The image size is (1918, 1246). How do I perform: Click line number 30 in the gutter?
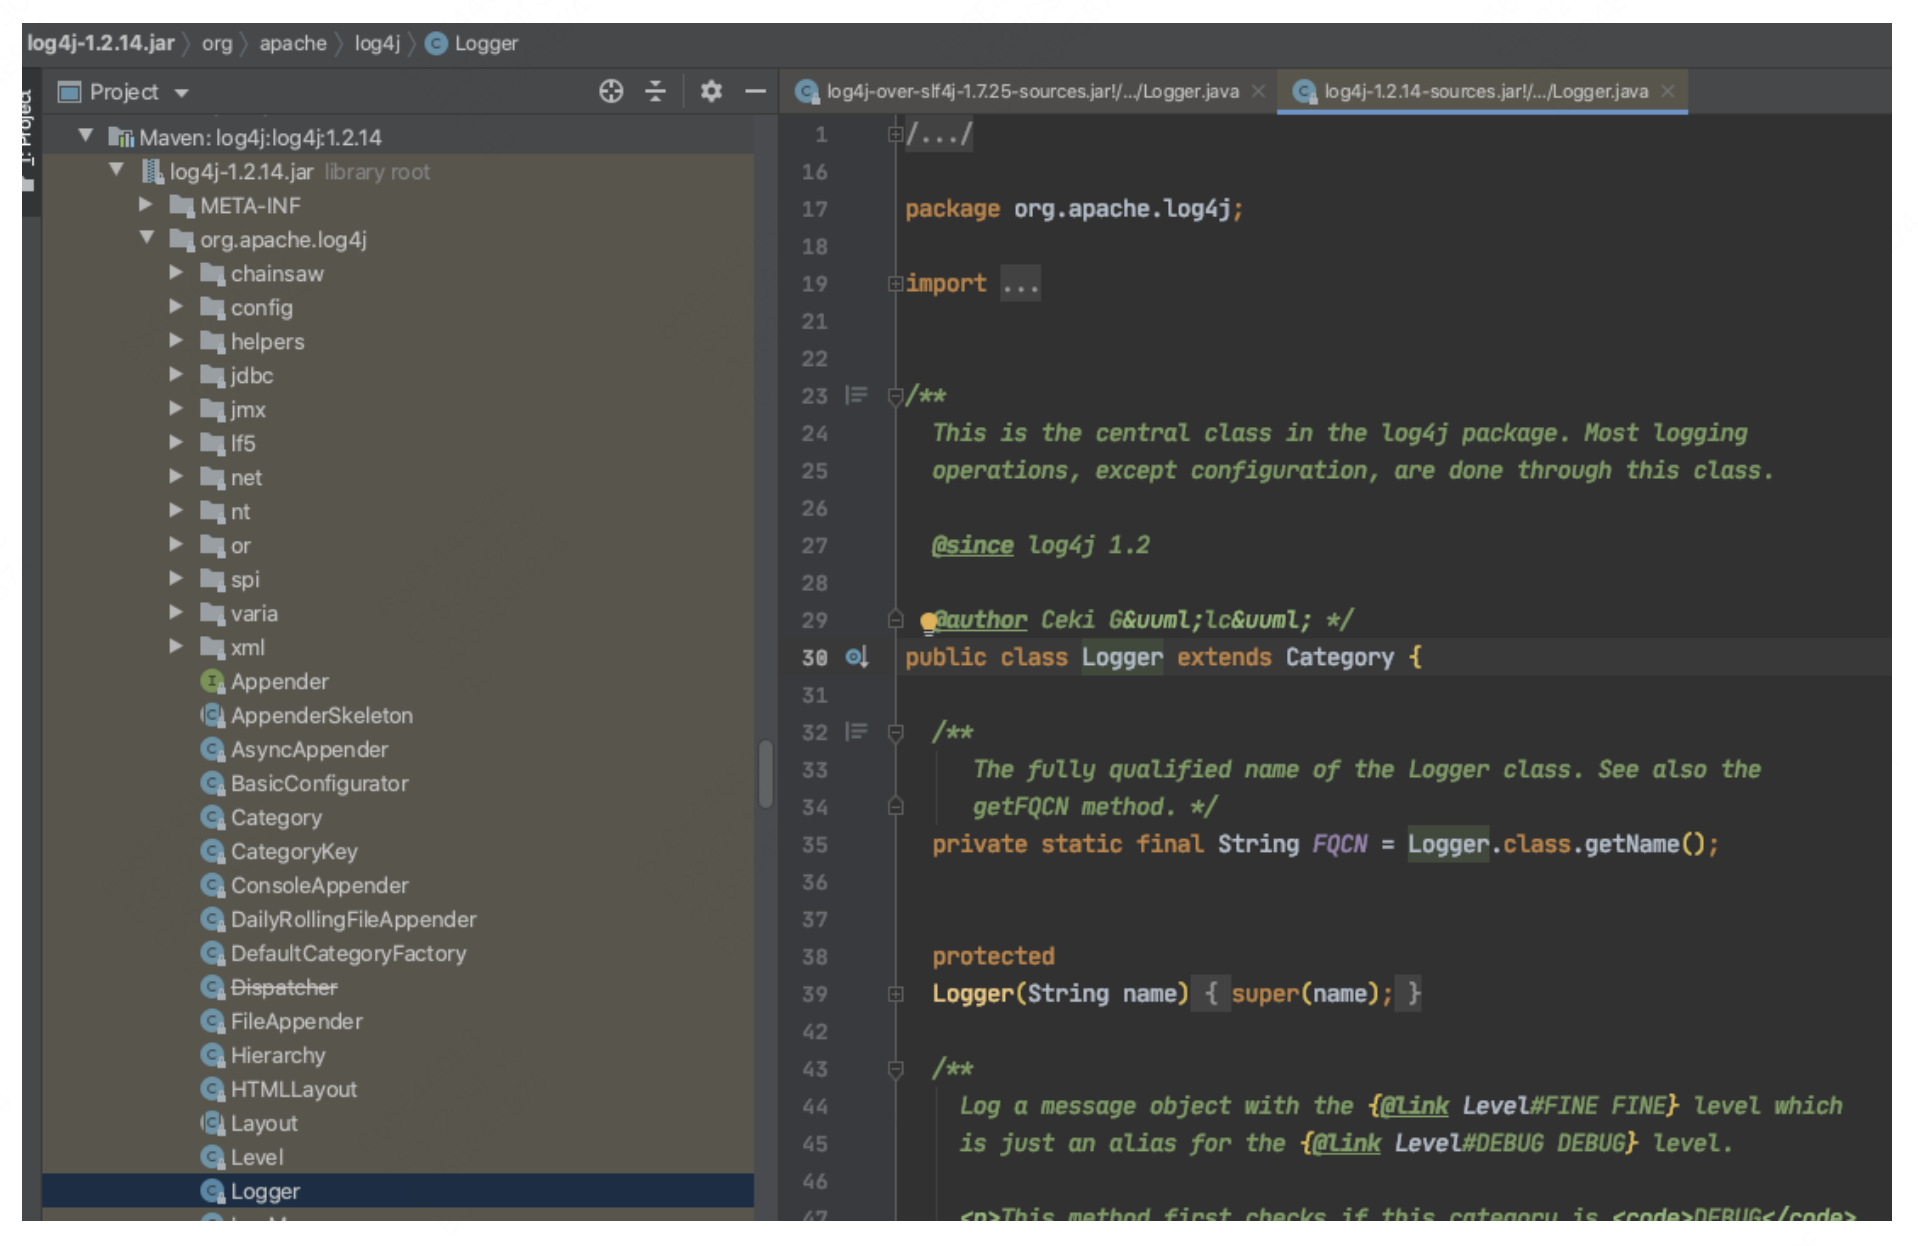pos(814,657)
